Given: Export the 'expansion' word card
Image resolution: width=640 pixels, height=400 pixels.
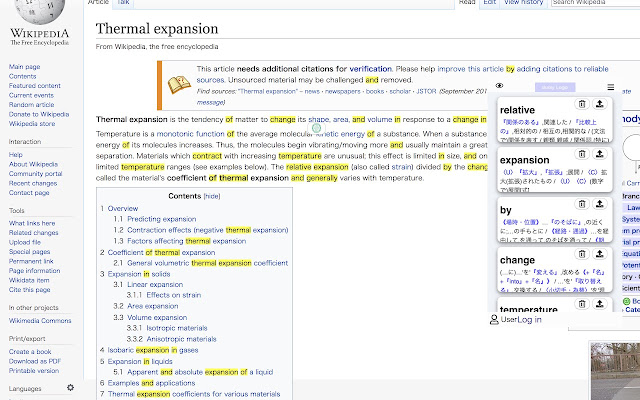Looking at the screenshot, I should click(x=600, y=154).
